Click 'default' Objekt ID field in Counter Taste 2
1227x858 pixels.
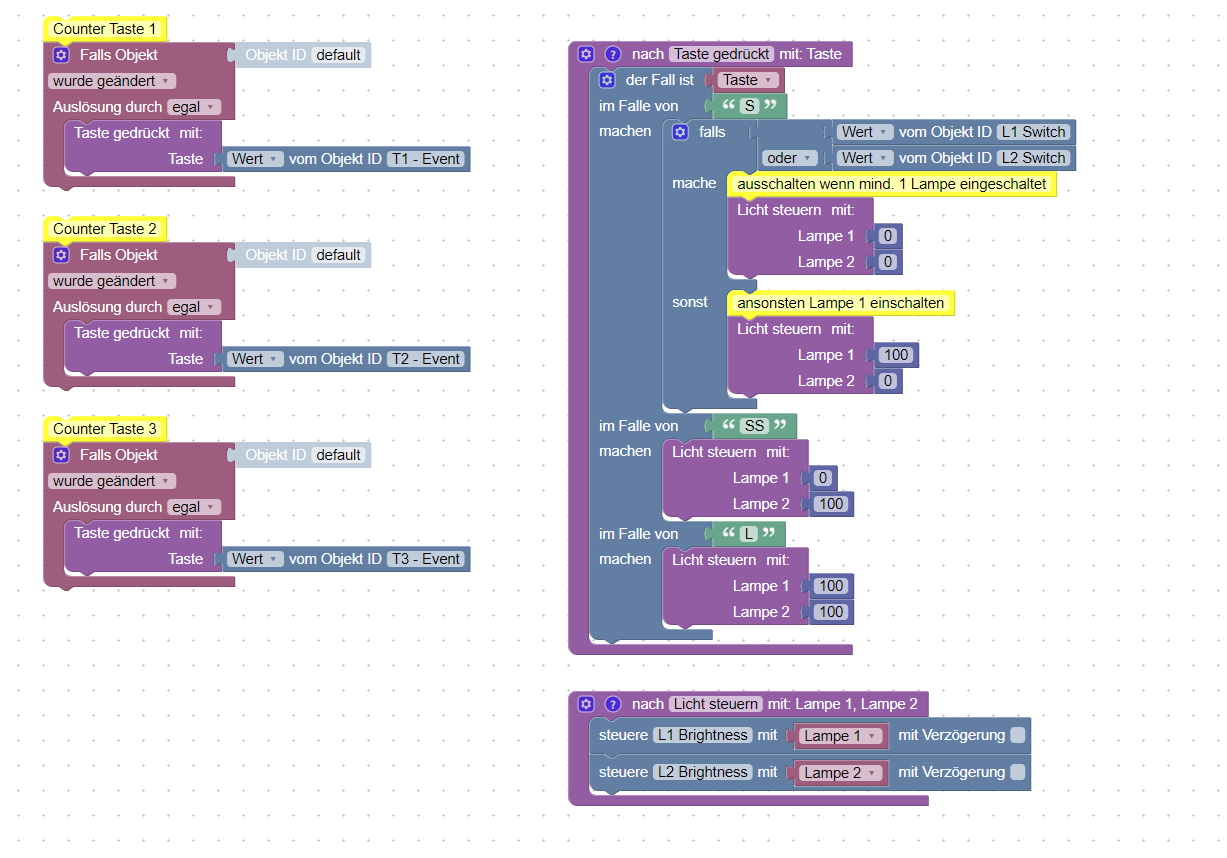point(338,255)
